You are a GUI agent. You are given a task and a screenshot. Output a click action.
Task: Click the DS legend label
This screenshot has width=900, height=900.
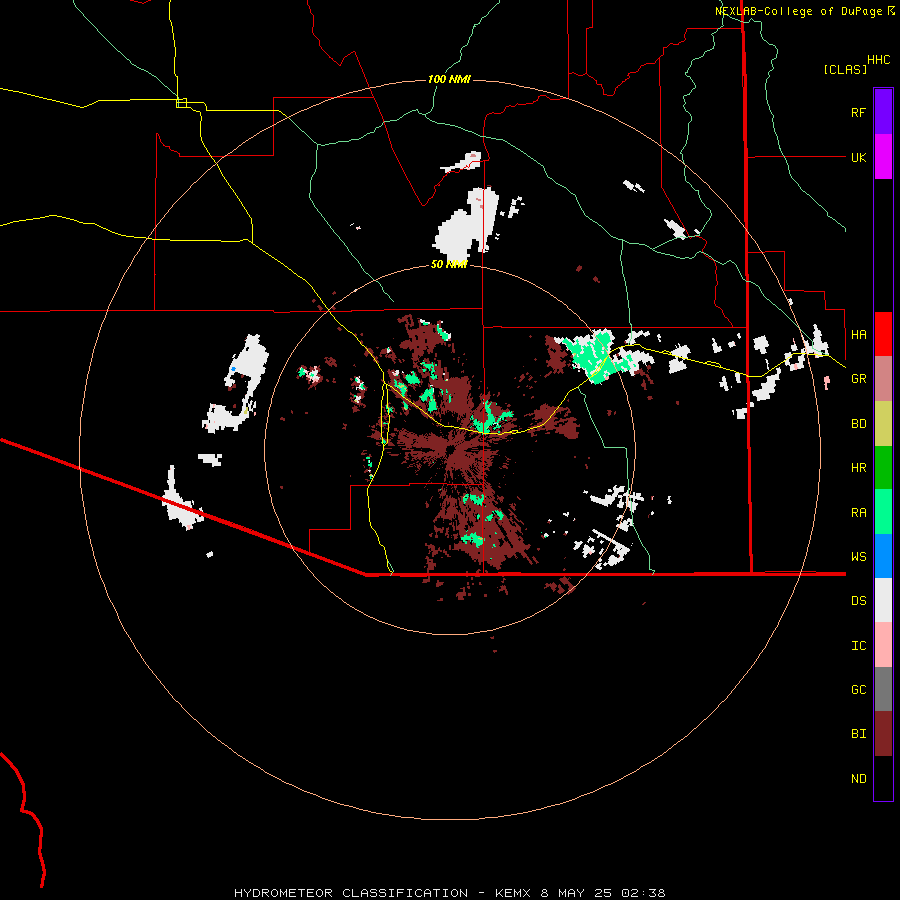tap(858, 601)
